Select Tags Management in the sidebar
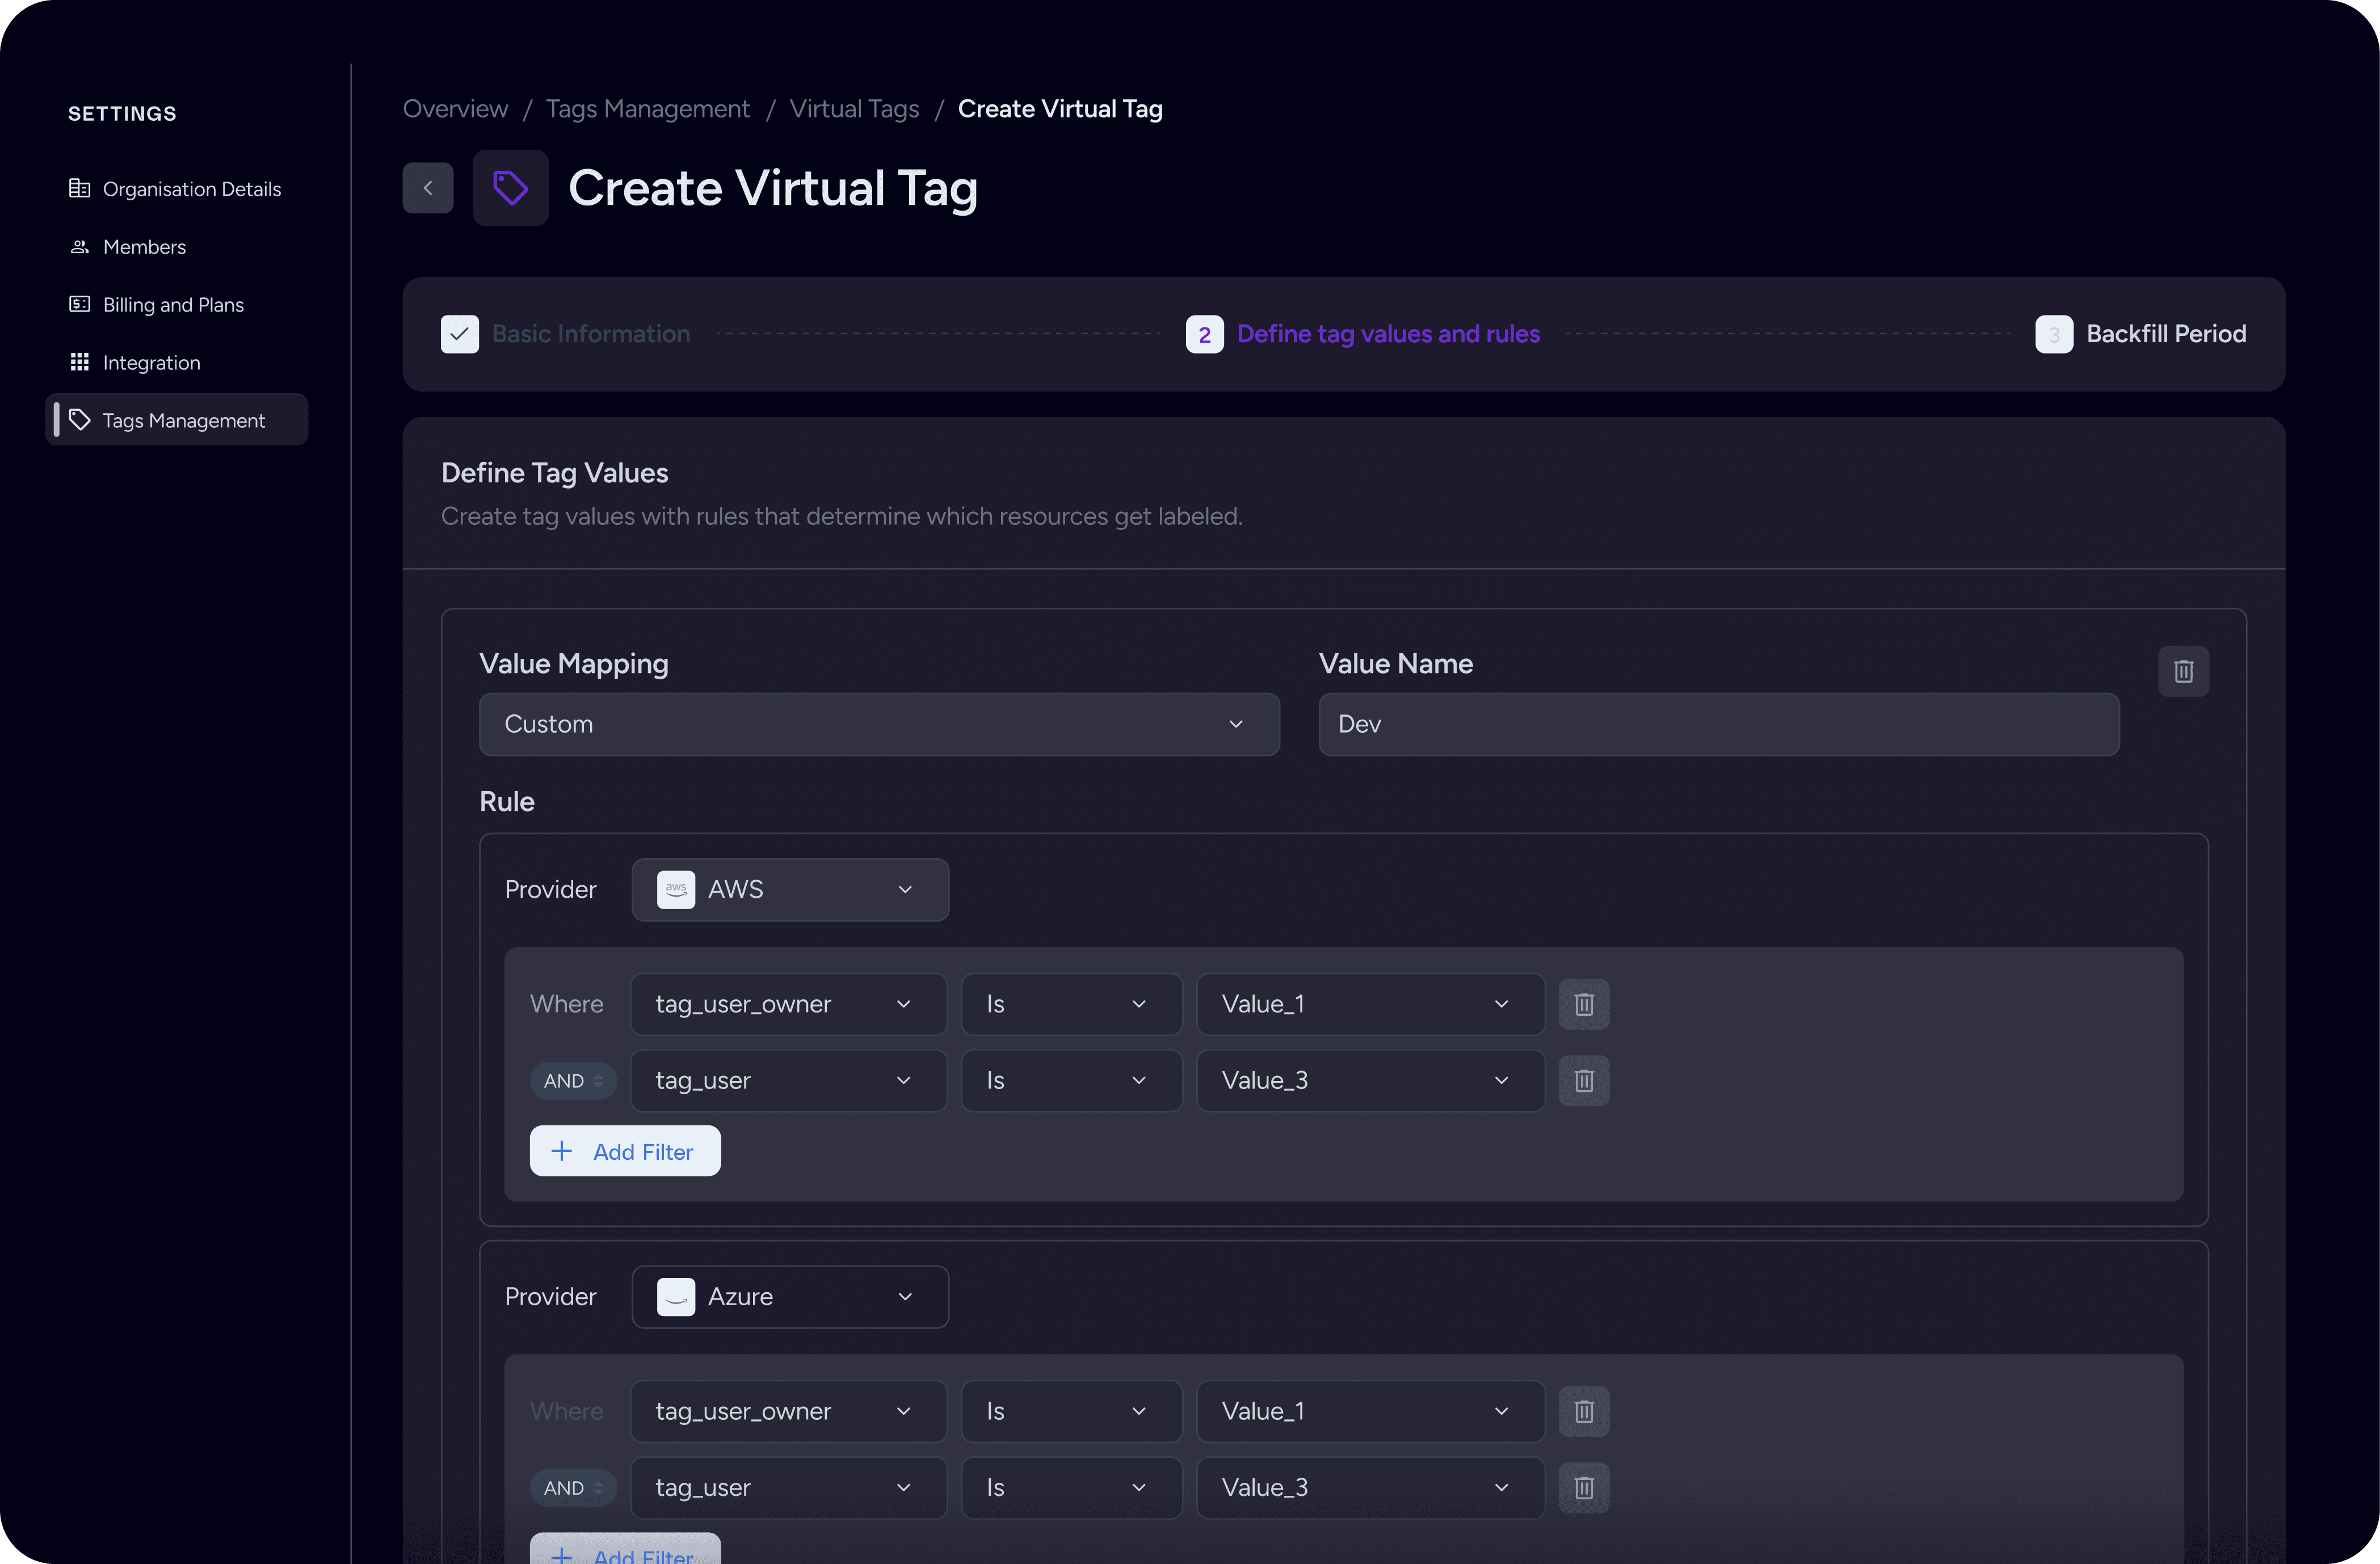 [176, 420]
